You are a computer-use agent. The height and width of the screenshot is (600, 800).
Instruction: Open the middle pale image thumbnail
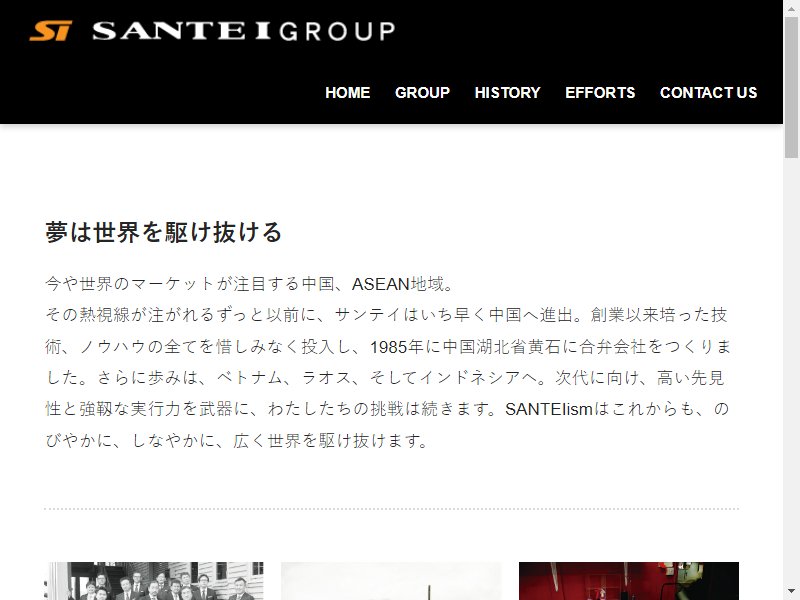coord(391,581)
